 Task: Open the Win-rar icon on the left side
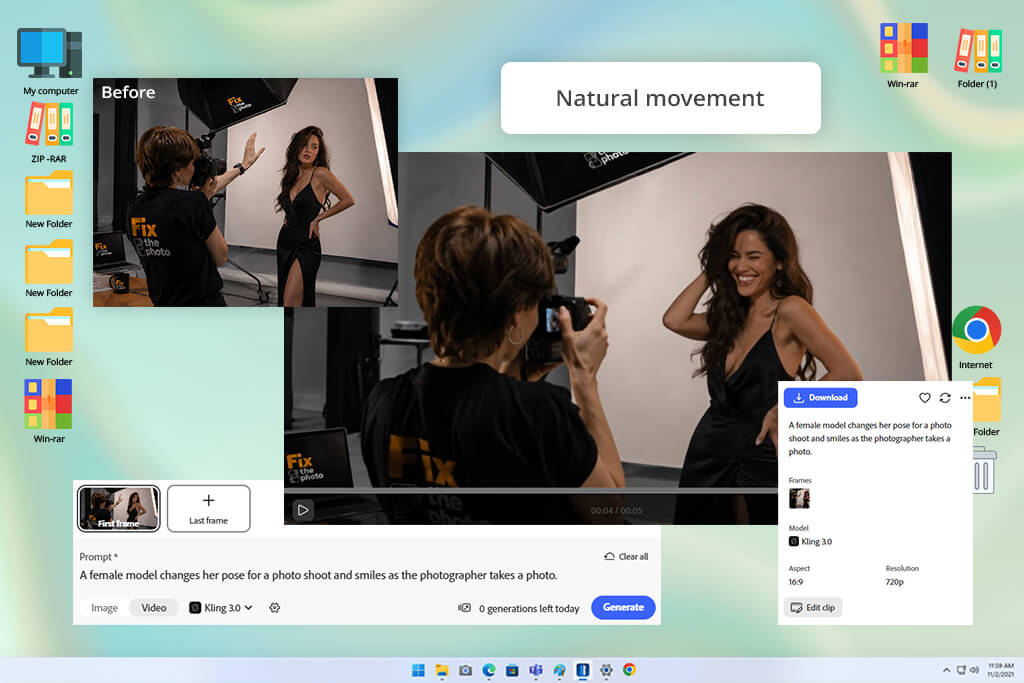click(x=49, y=411)
